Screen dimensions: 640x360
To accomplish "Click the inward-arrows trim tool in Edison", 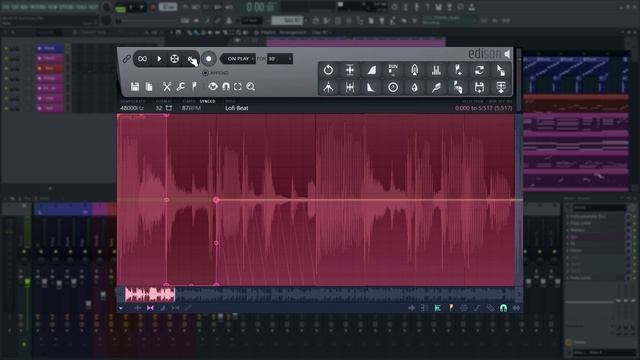I will [x=350, y=87].
